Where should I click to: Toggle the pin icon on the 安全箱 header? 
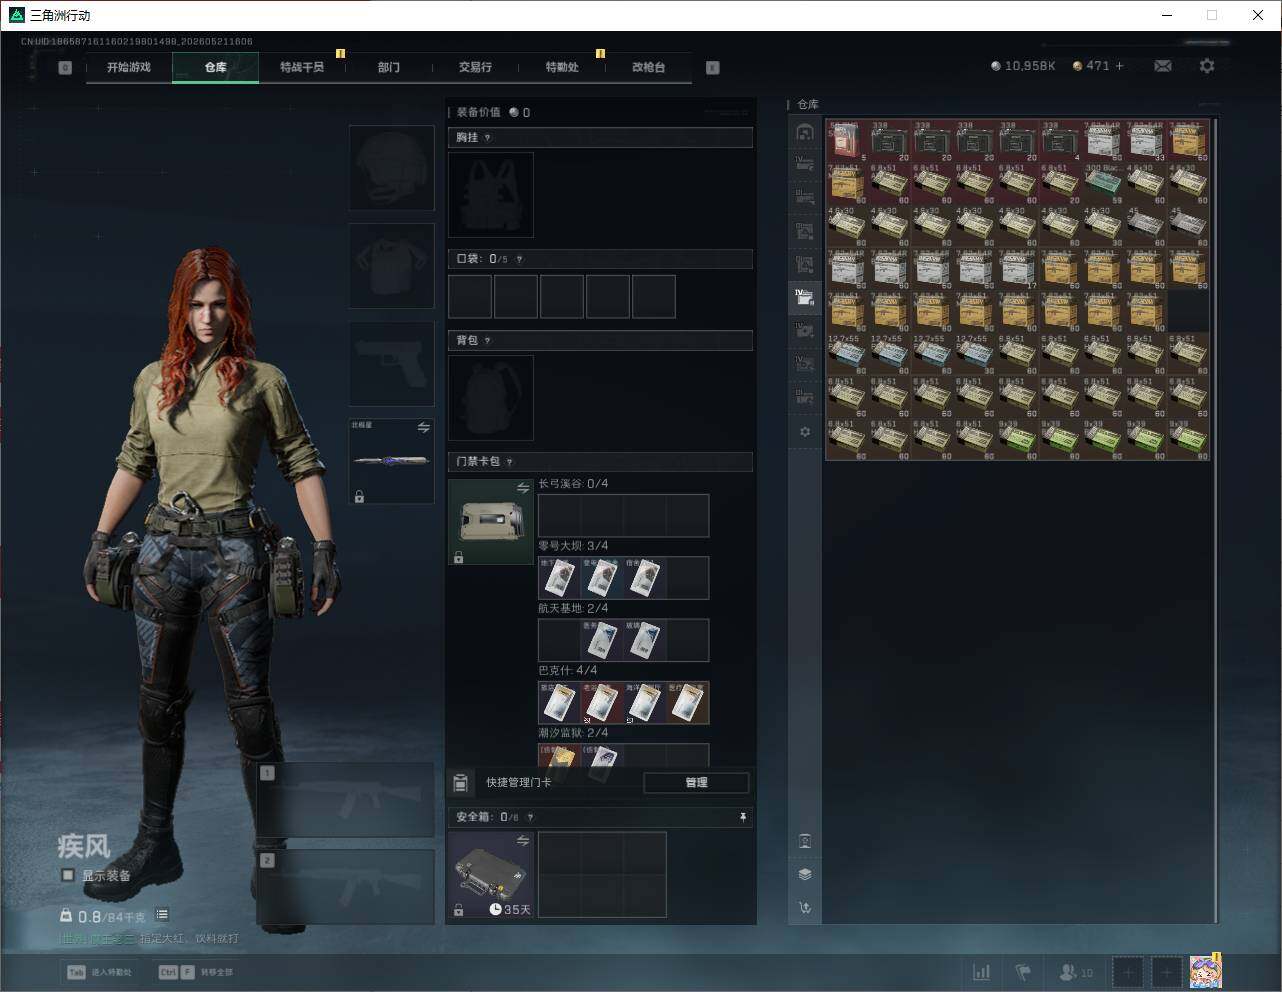pos(742,817)
